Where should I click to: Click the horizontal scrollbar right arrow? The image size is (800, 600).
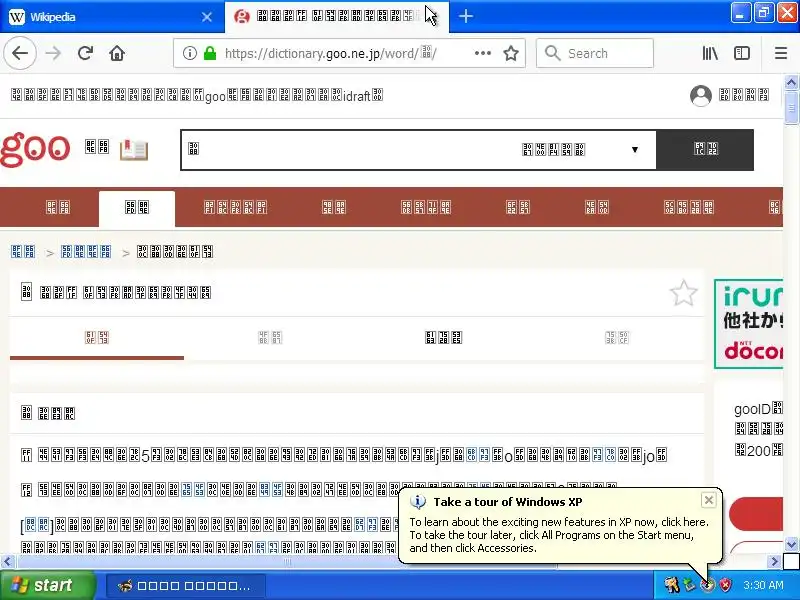(x=774, y=562)
